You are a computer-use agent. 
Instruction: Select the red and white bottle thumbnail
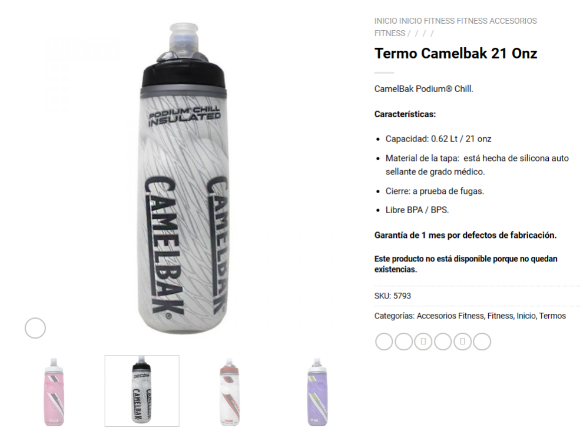click(x=229, y=391)
